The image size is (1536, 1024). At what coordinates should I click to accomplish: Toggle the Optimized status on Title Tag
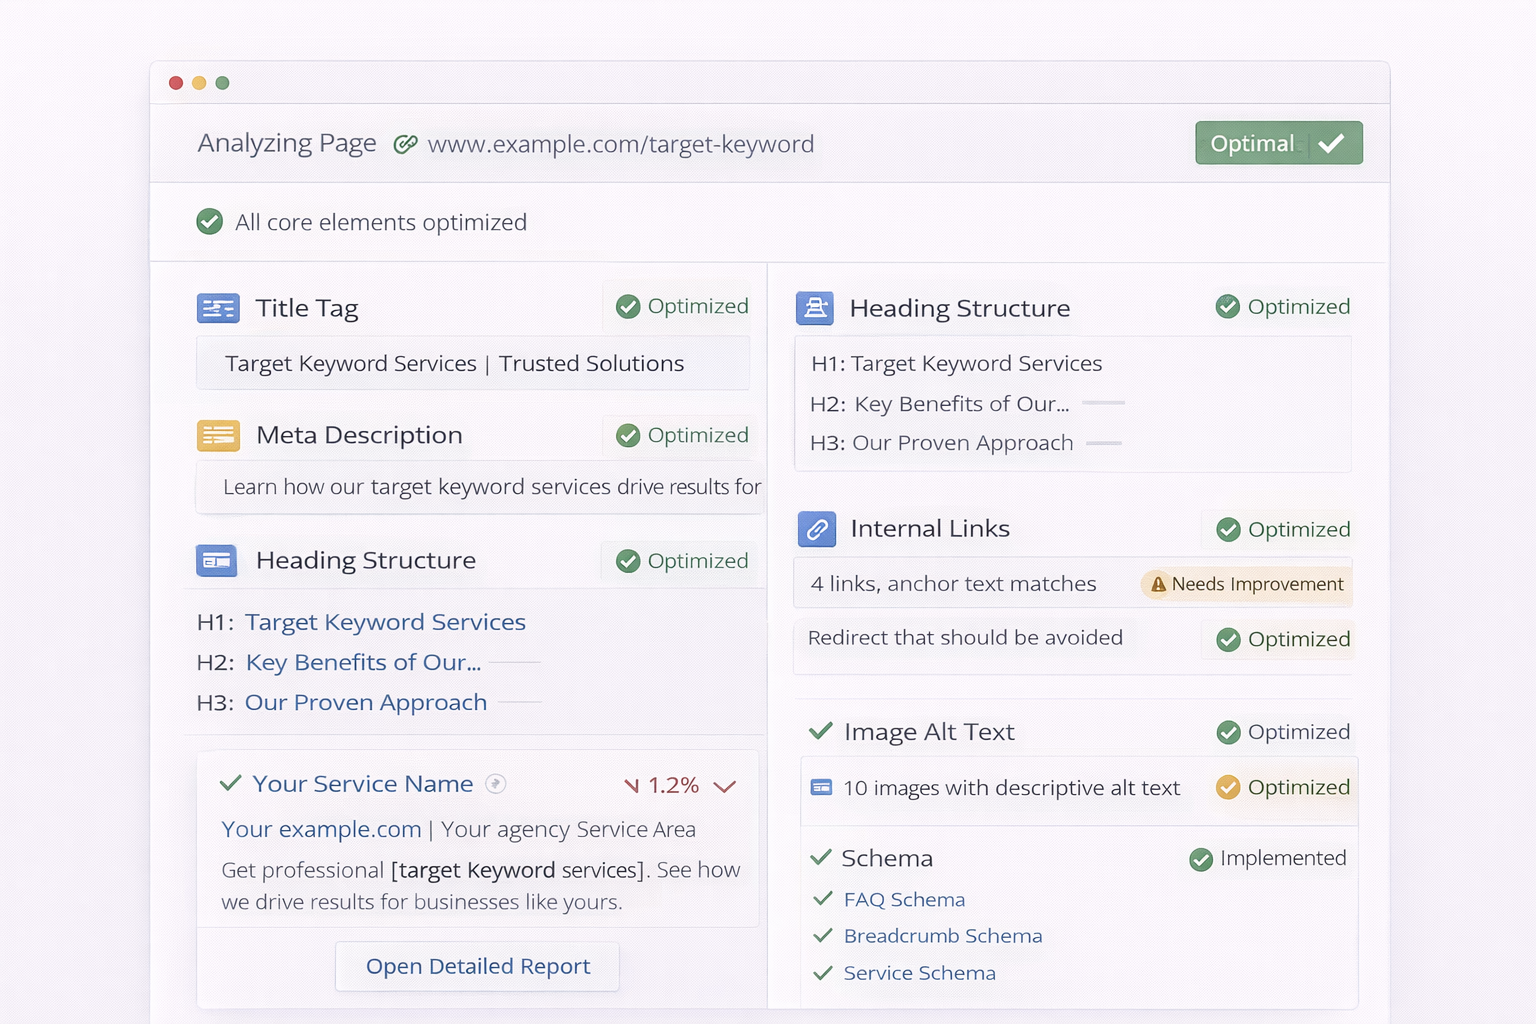[679, 306]
